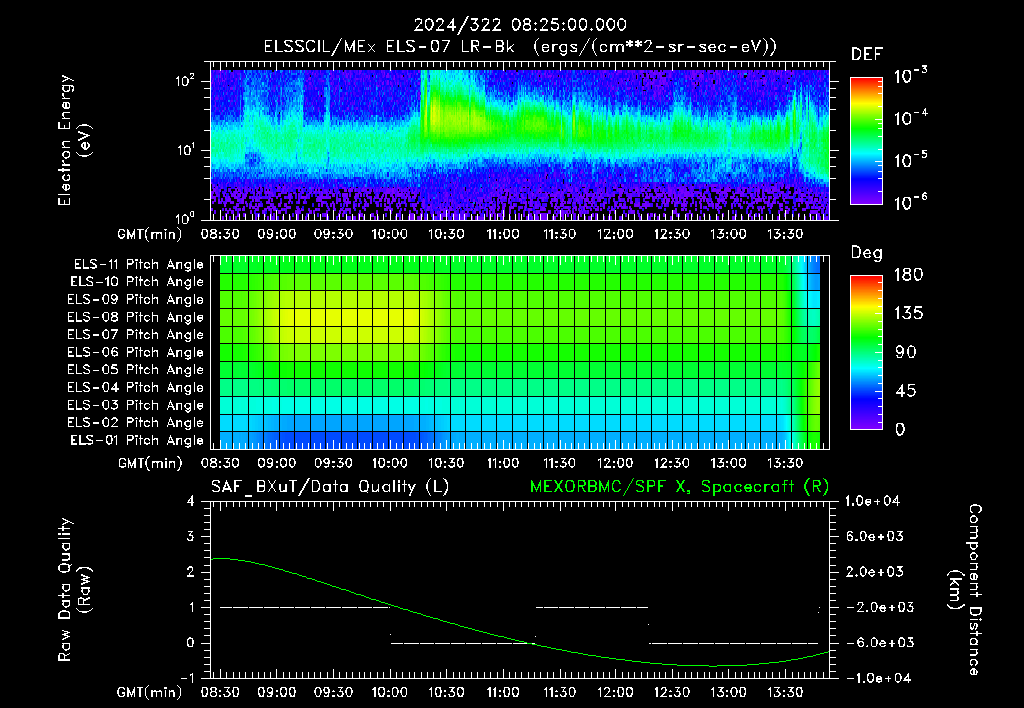Image resolution: width=1024 pixels, height=708 pixels.
Task: Select the ELSSCIL/MEx ELS-07 LR-Bk title
Action: click(389, 47)
